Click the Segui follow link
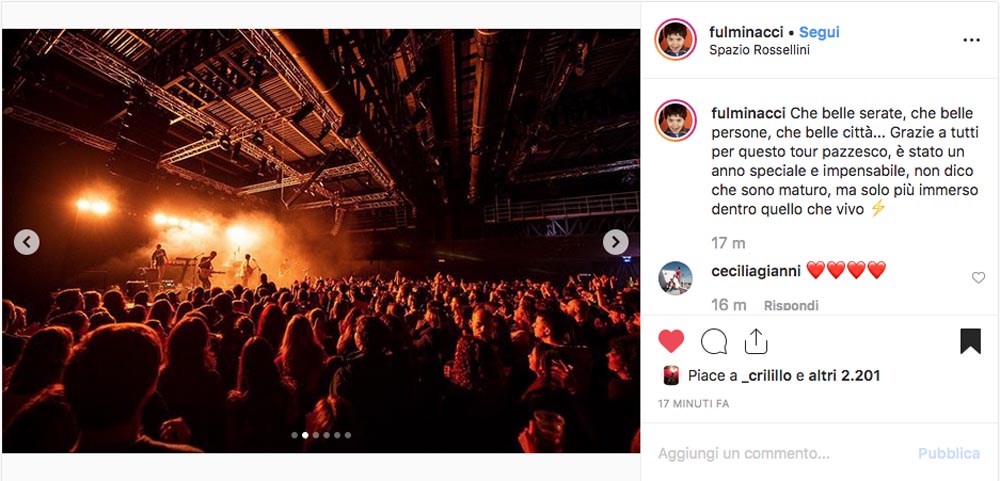 click(820, 32)
